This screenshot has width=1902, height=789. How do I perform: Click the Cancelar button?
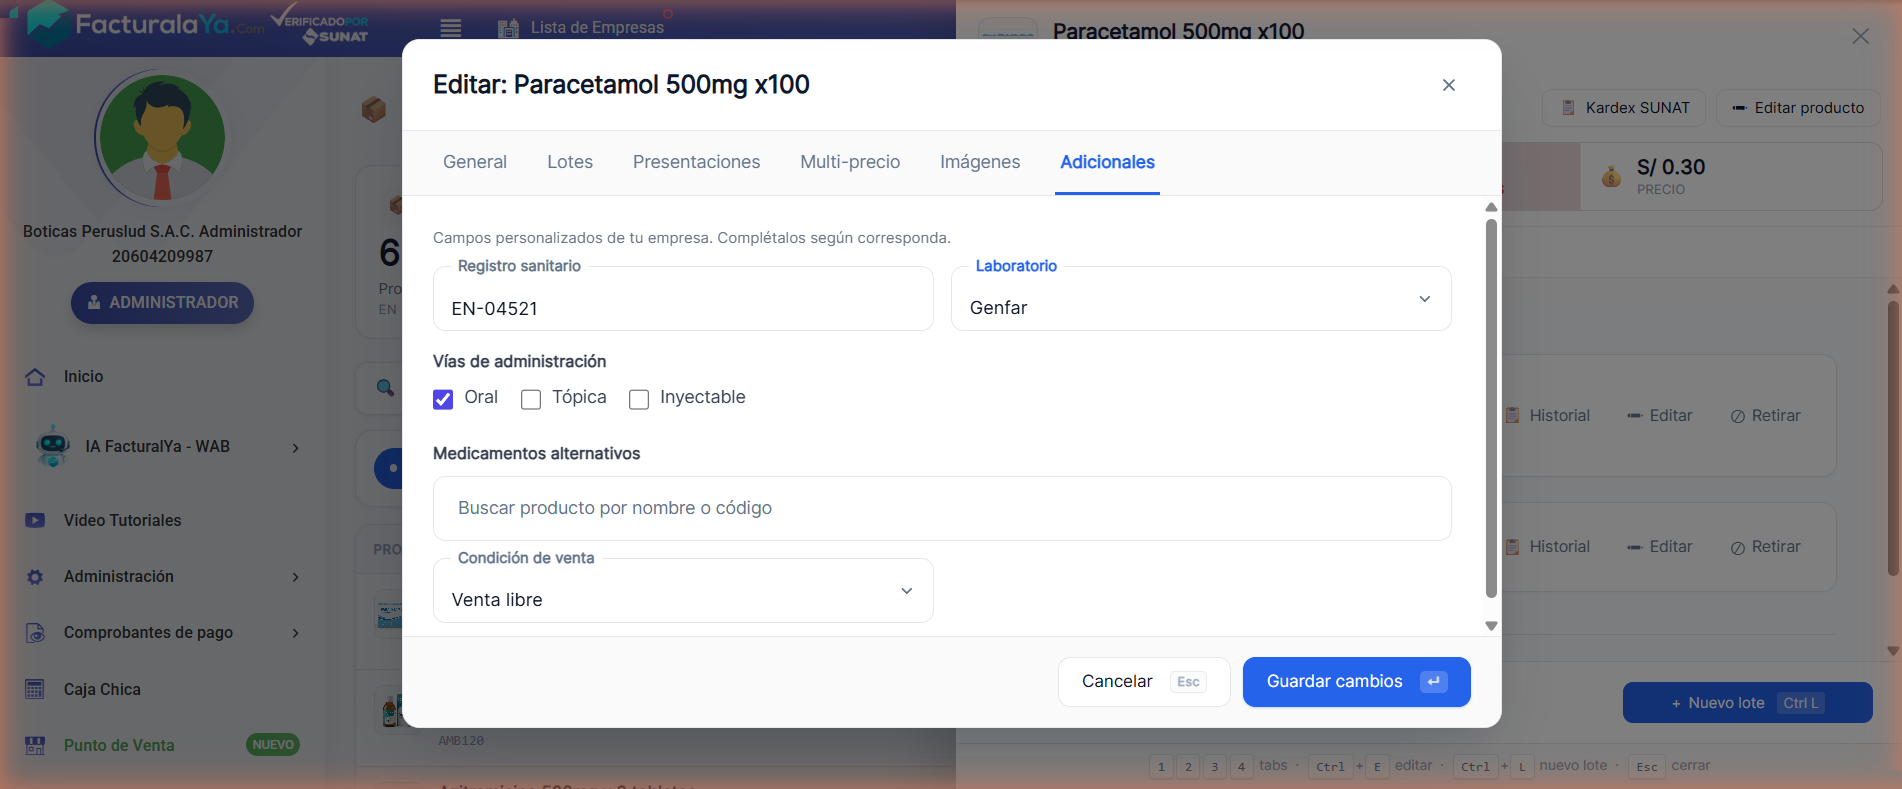pyautogui.click(x=1144, y=682)
